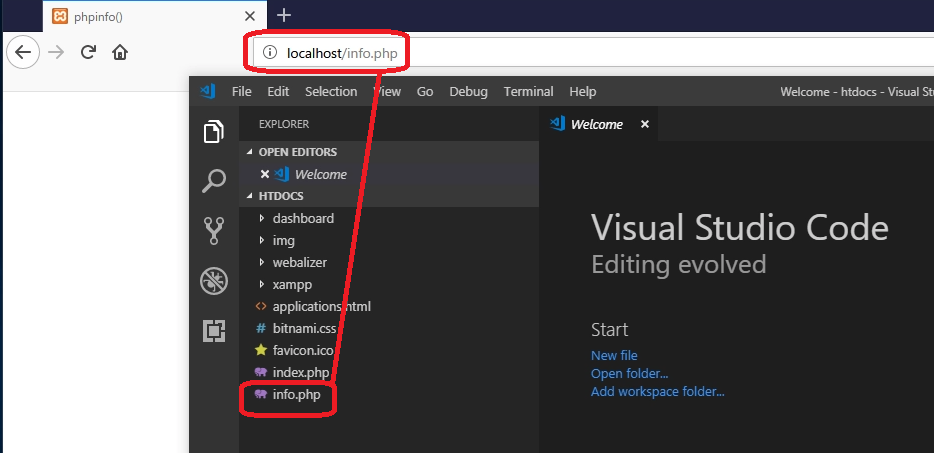Open the Search icon in activity bar
934x453 pixels.
pyautogui.click(x=214, y=181)
